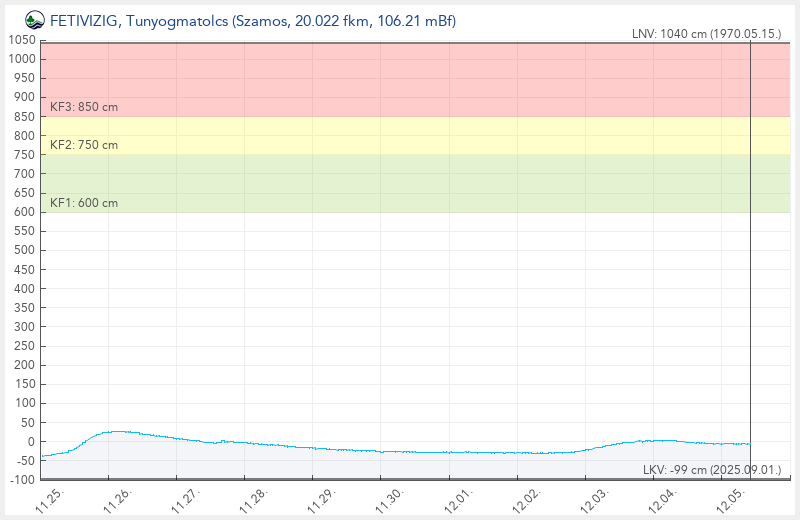Click the yellow KF2 alert band
The height and width of the screenshot is (520, 800).
(400, 135)
